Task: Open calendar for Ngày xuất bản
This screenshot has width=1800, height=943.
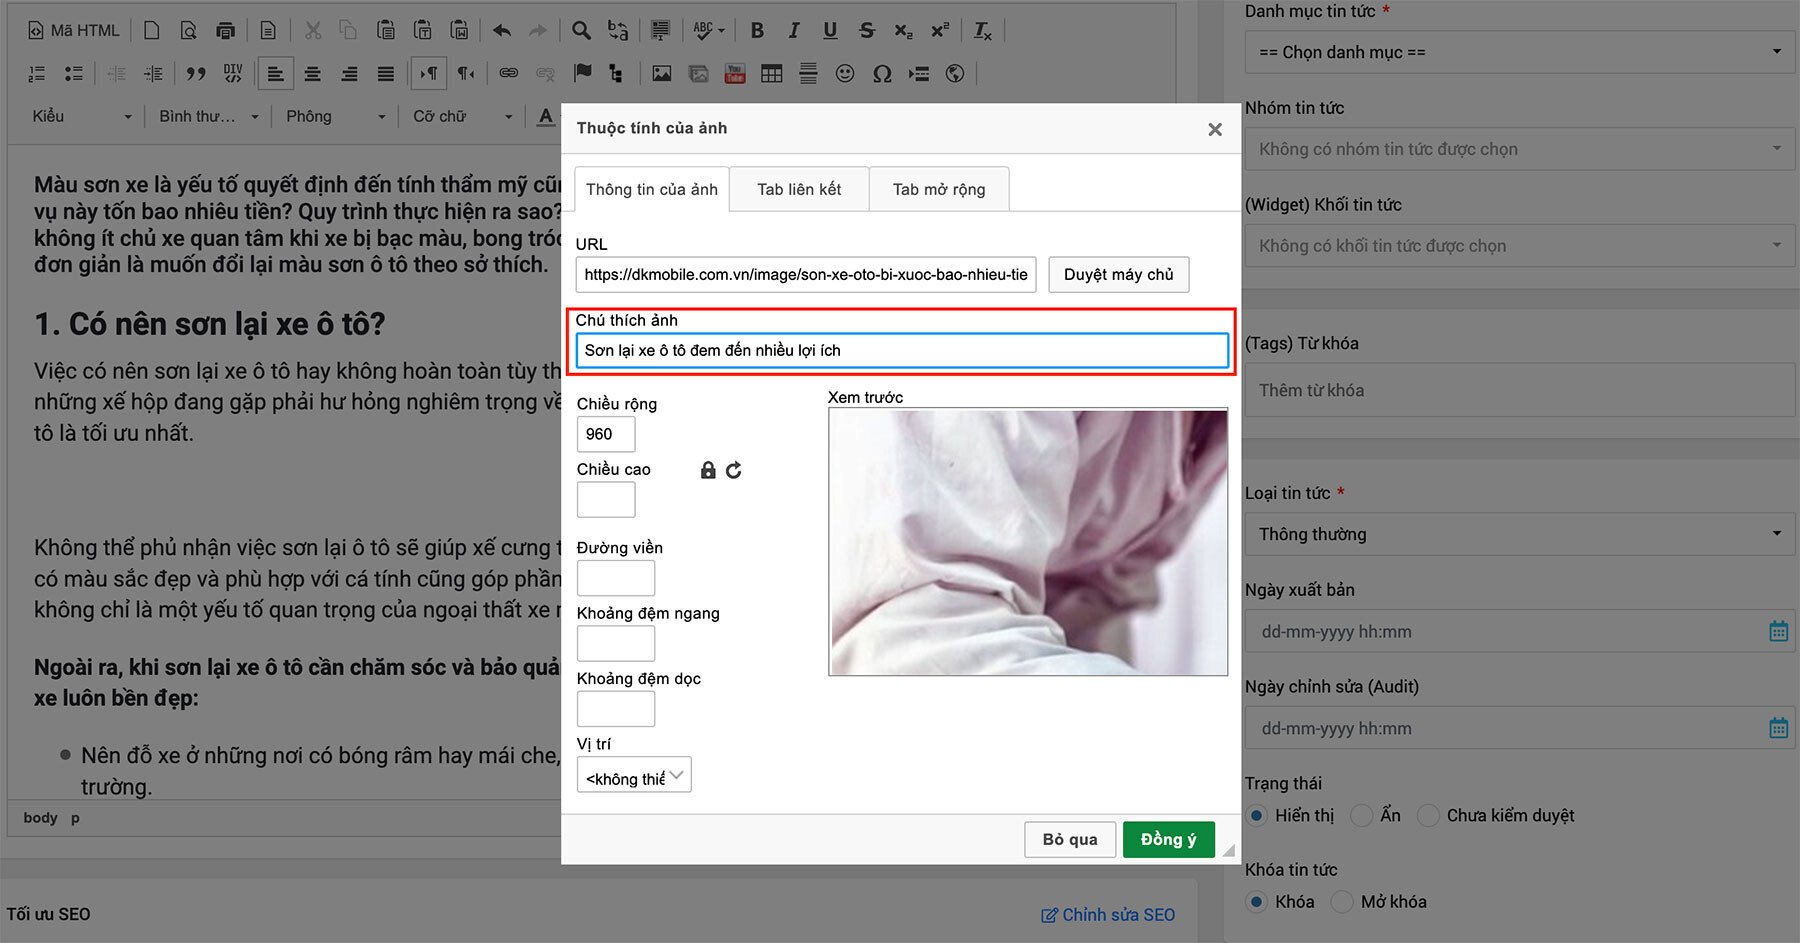Action: 1778,631
